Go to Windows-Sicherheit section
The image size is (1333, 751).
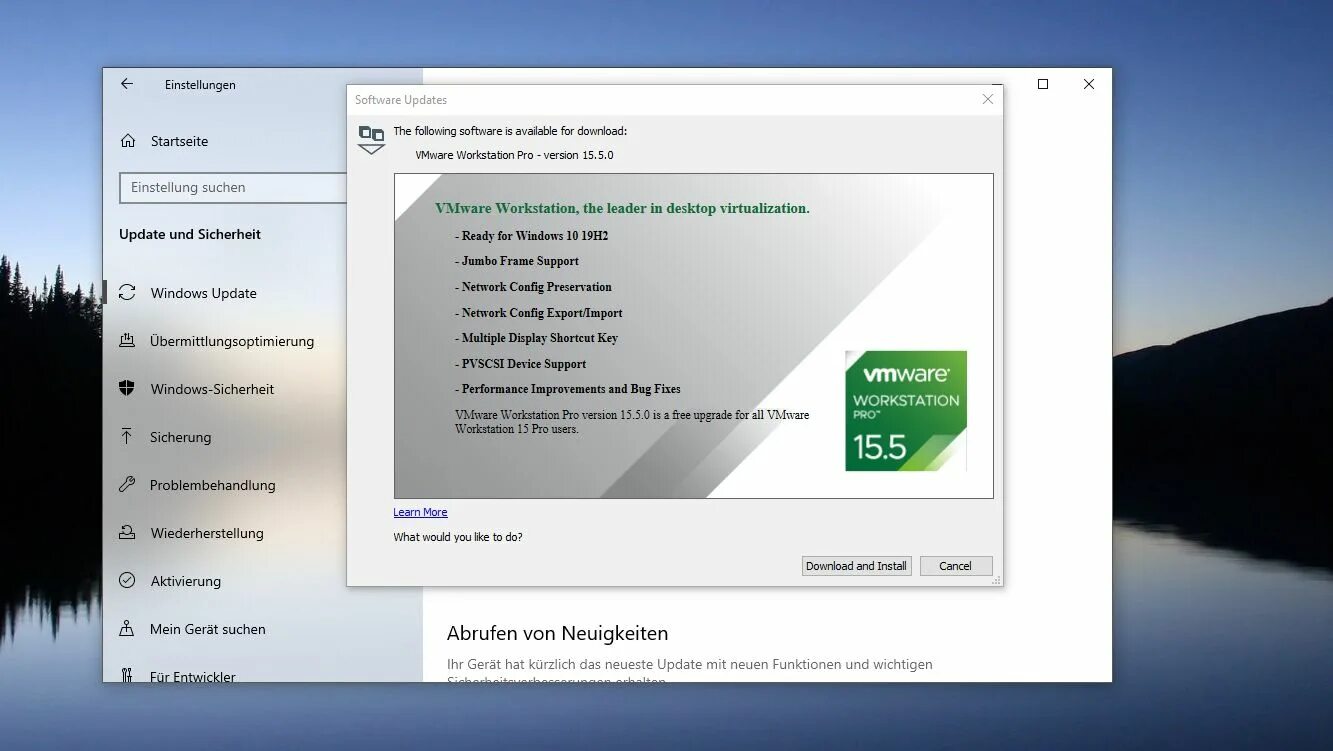[x=212, y=389]
